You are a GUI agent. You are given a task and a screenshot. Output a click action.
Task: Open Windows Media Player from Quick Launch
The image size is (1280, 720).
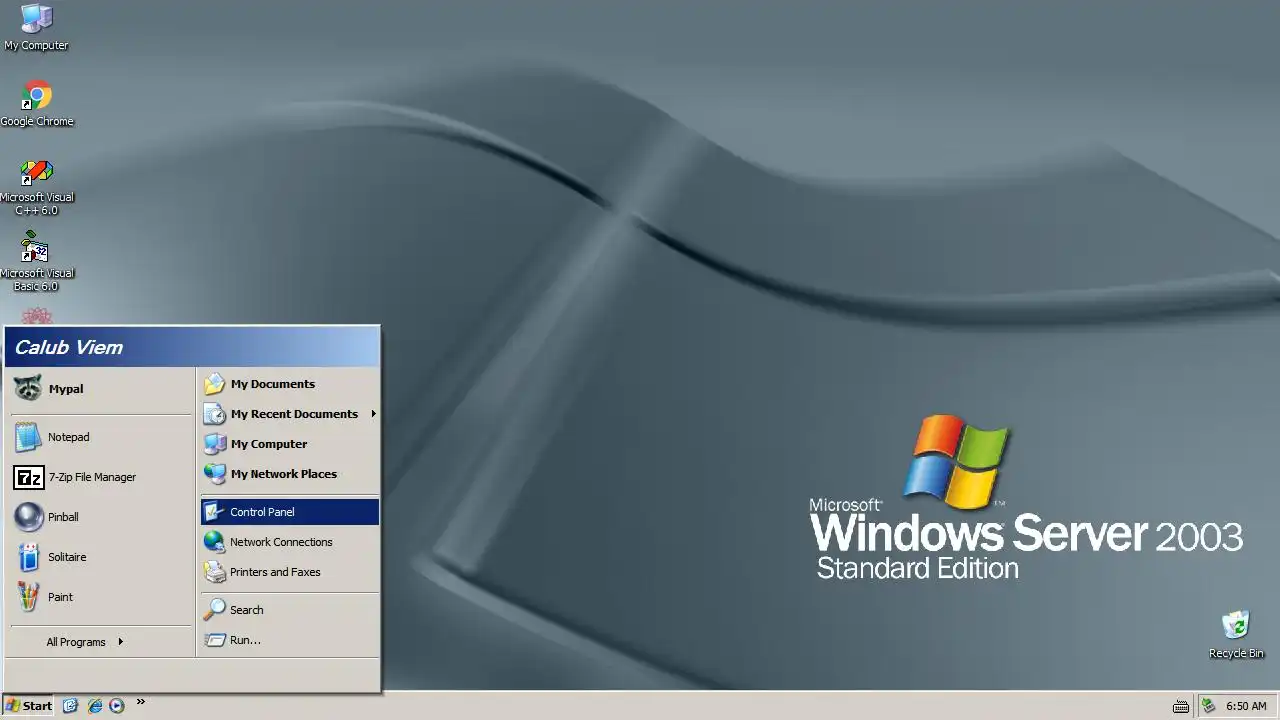tap(117, 706)
